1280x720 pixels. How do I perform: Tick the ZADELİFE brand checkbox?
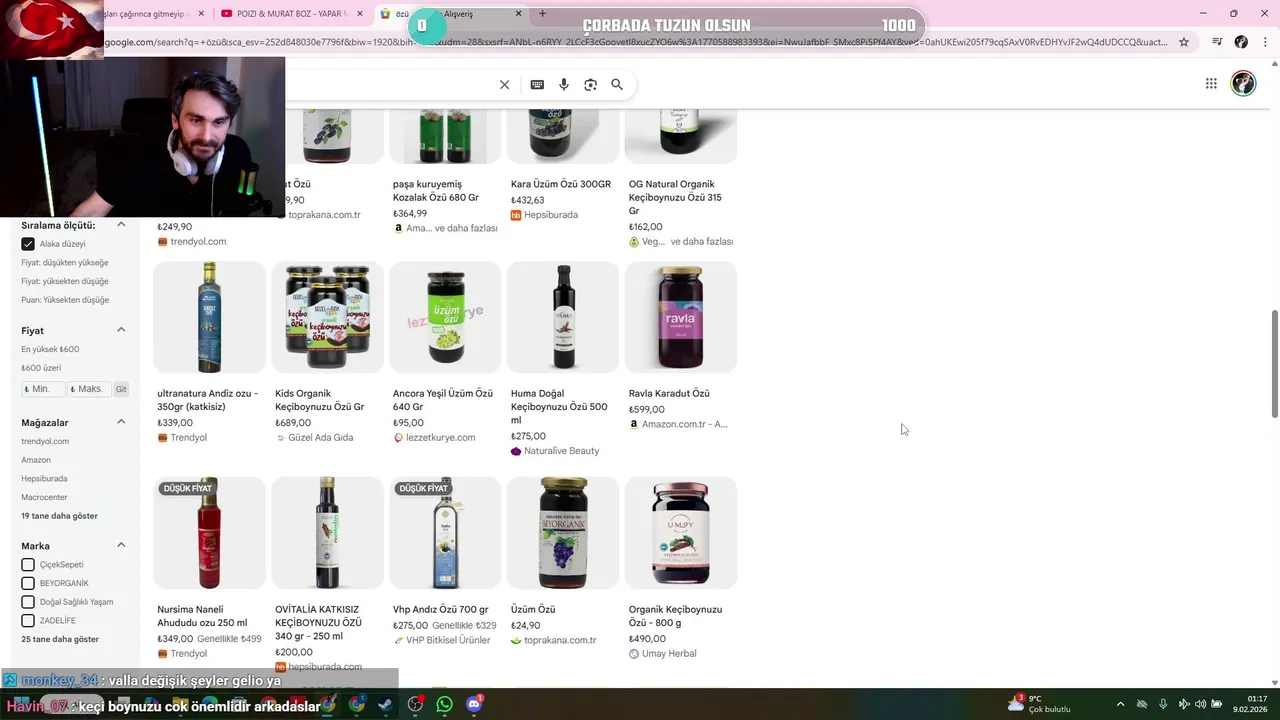28,621
